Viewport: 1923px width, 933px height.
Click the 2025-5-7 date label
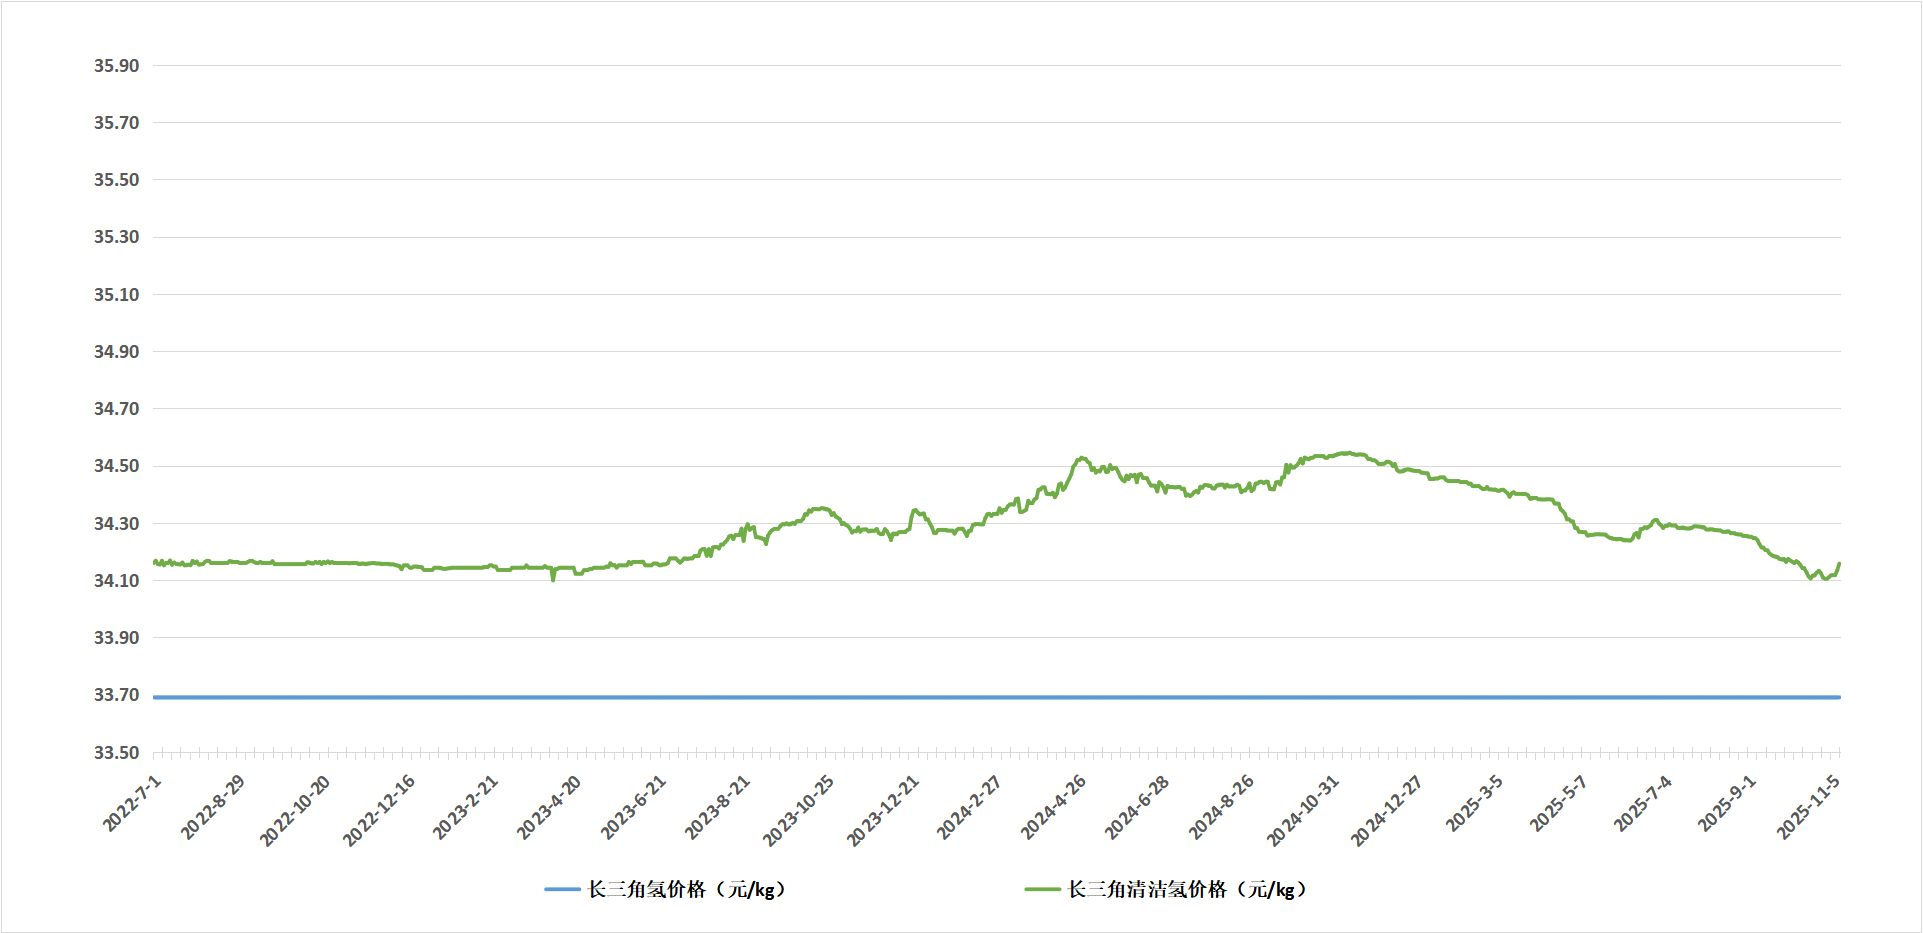1559,803
